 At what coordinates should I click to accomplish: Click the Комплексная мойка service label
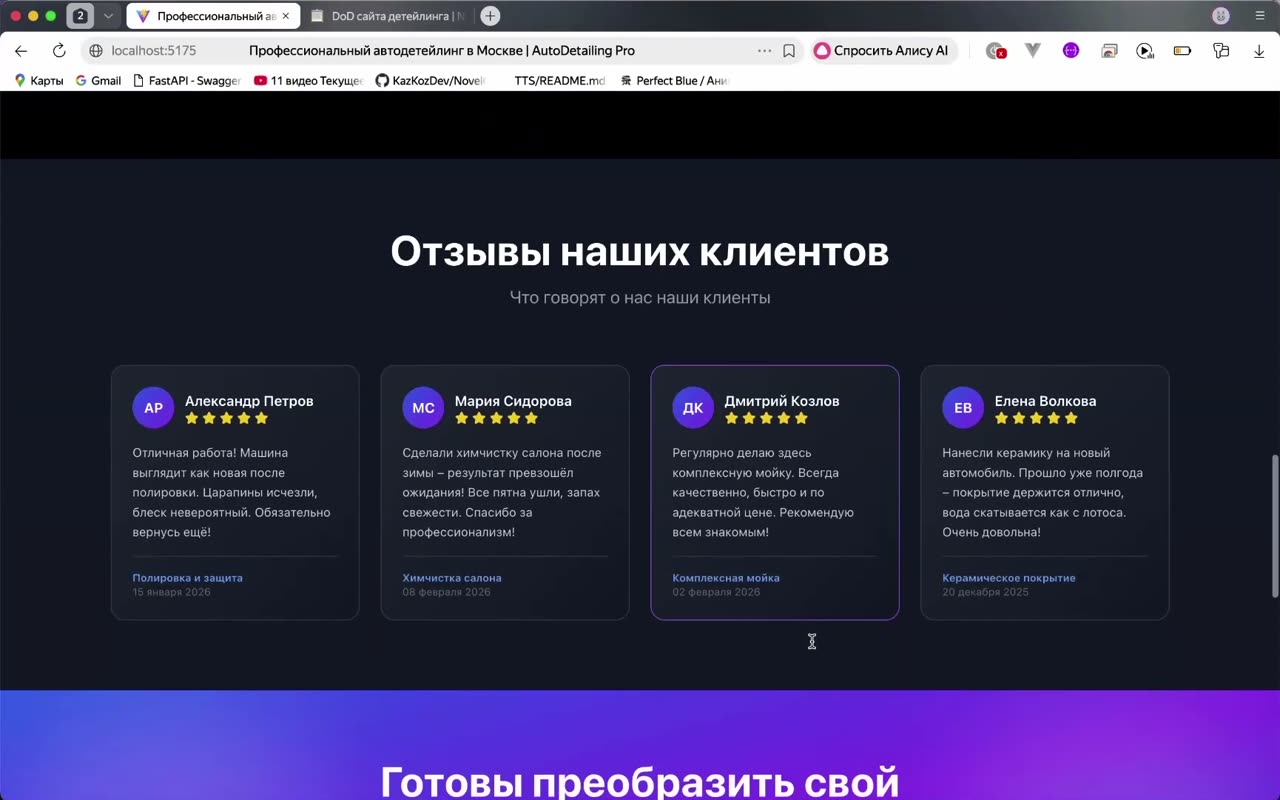[726, 578]
